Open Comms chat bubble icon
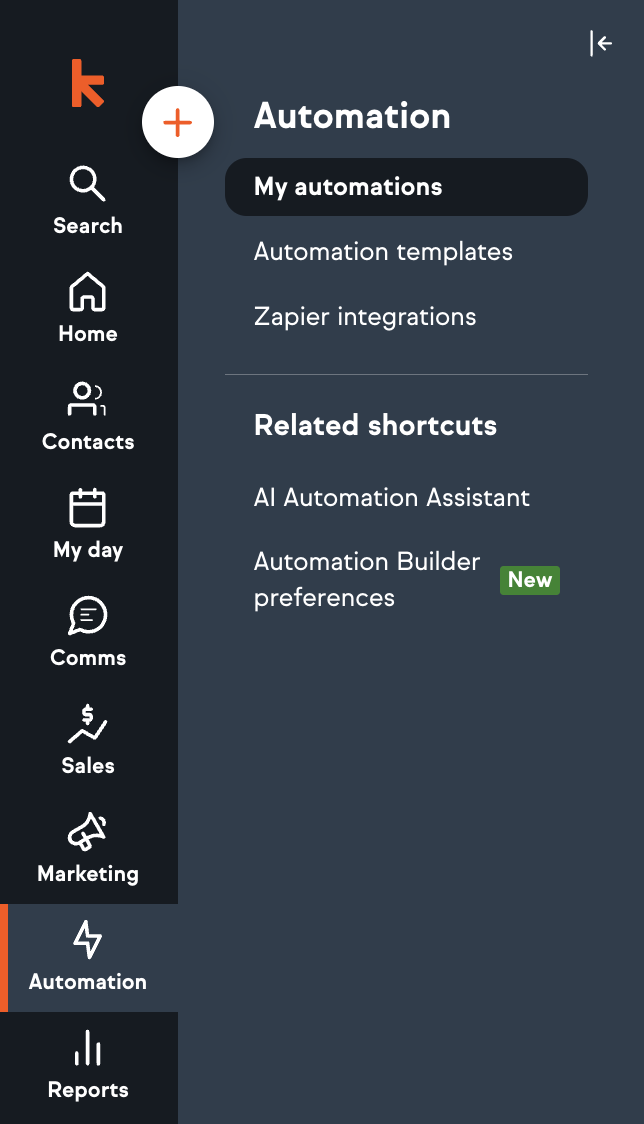The image size is (644, 1124). [88, 616]
